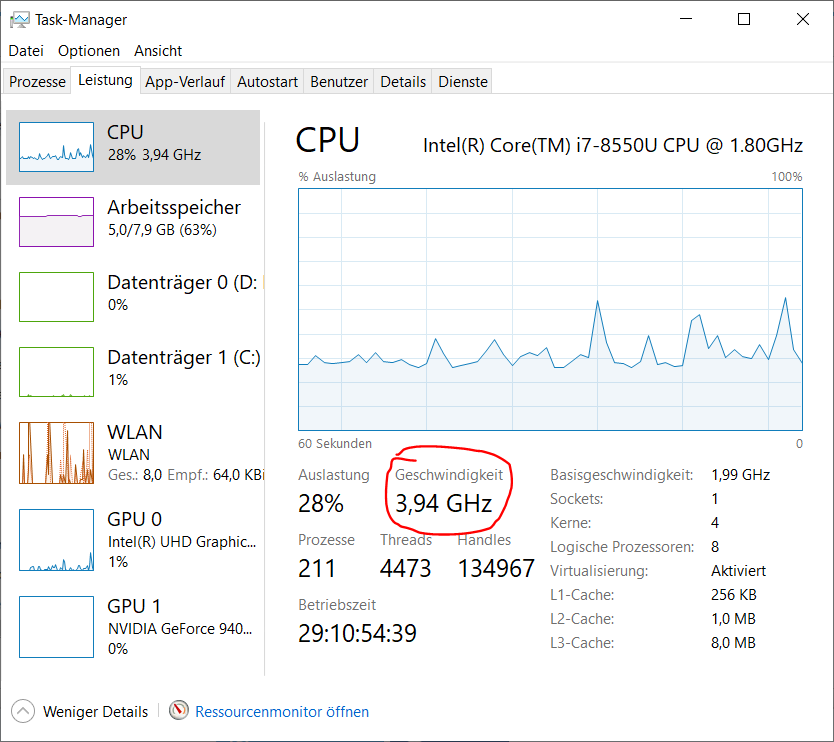Switch to the Prozesse tab
This screenshot has height=742, width=834.
tap(37, 81)
